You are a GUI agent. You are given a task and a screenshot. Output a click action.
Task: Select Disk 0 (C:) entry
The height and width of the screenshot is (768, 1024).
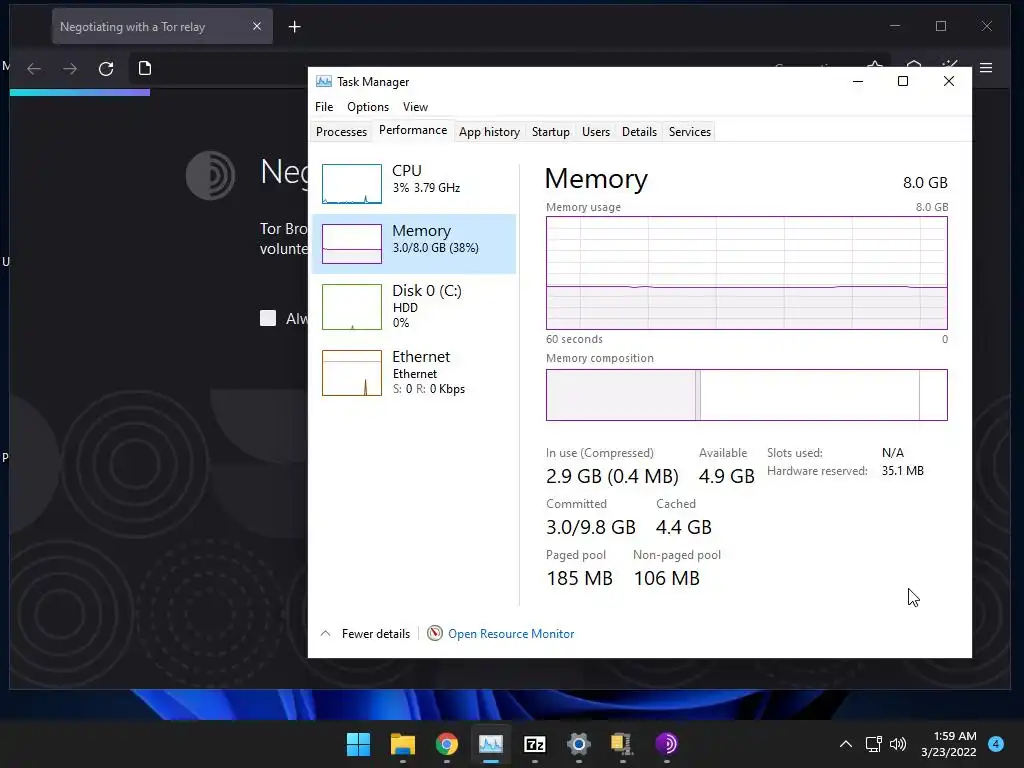pos(414,306)
